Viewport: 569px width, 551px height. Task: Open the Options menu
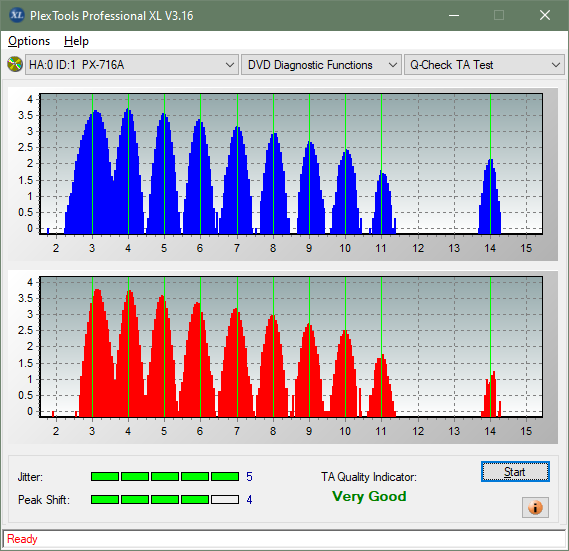(29, 41)
